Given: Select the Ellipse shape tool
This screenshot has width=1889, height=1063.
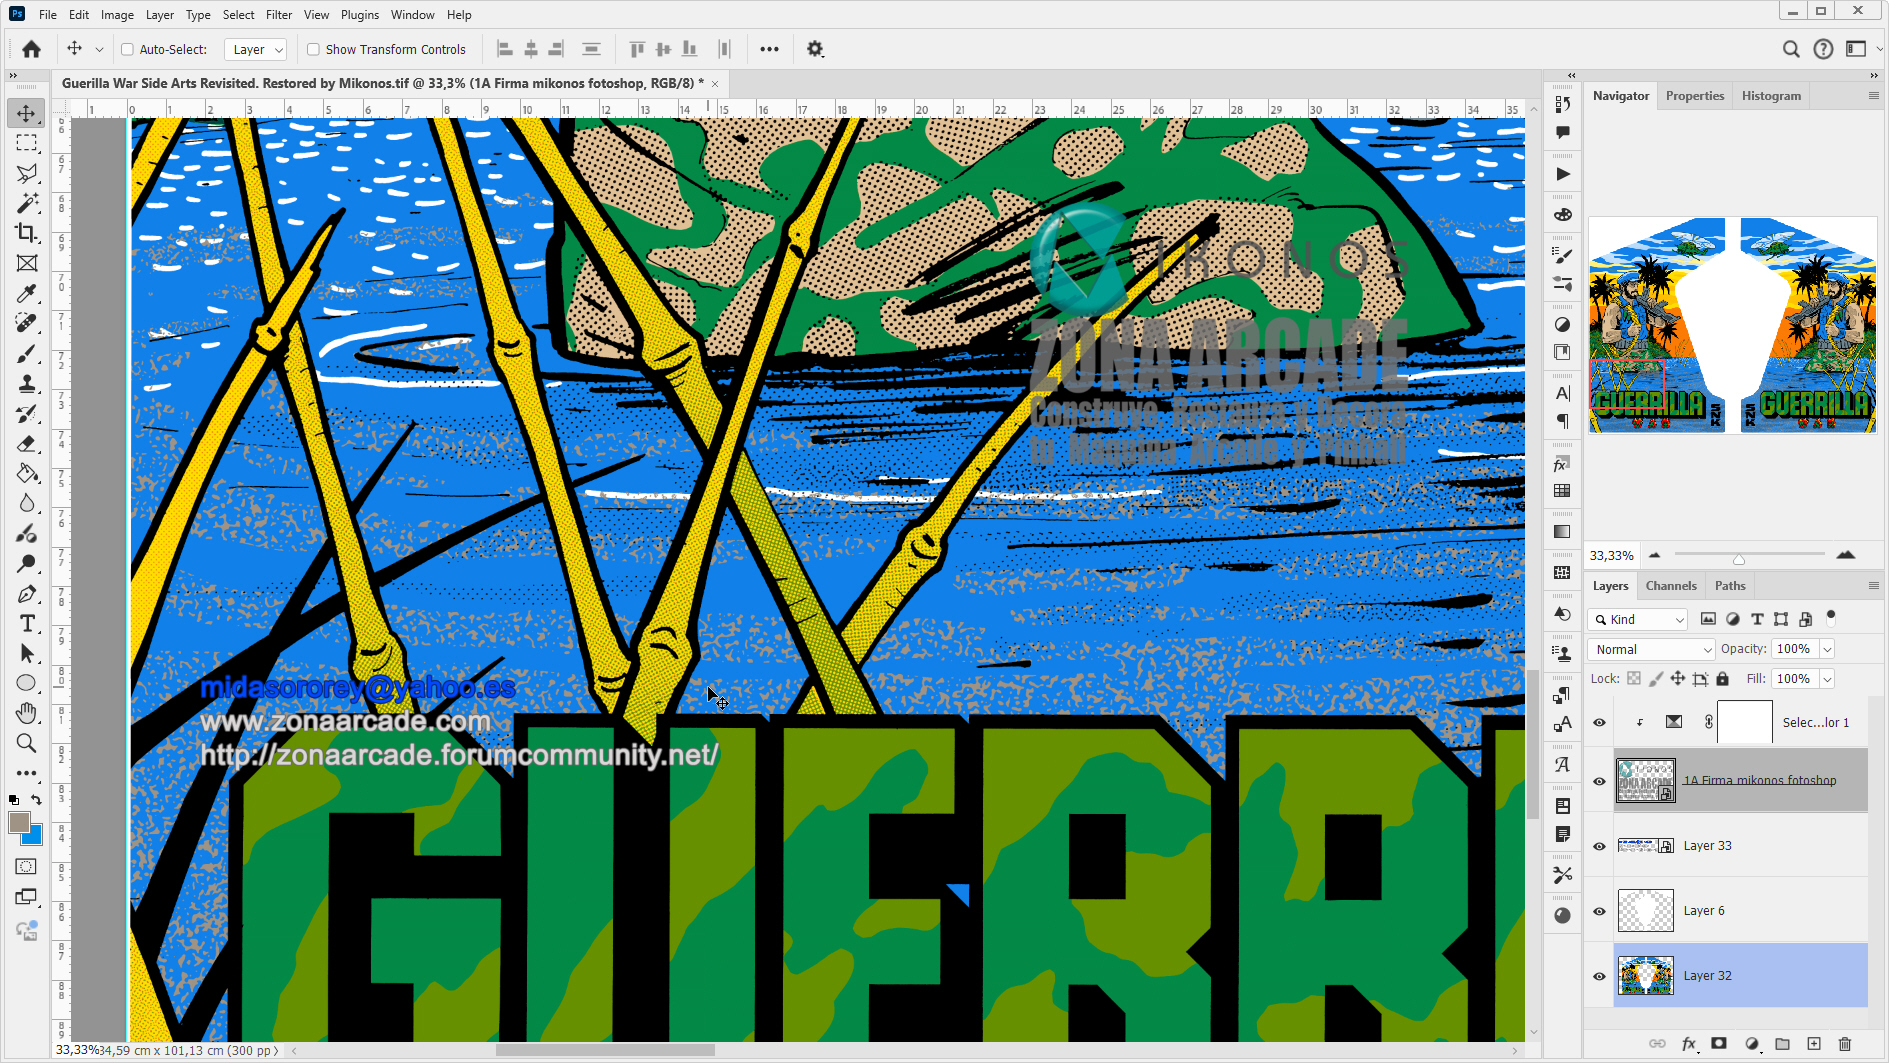Looking at the screenshot, I should click(x=27, y=683).
